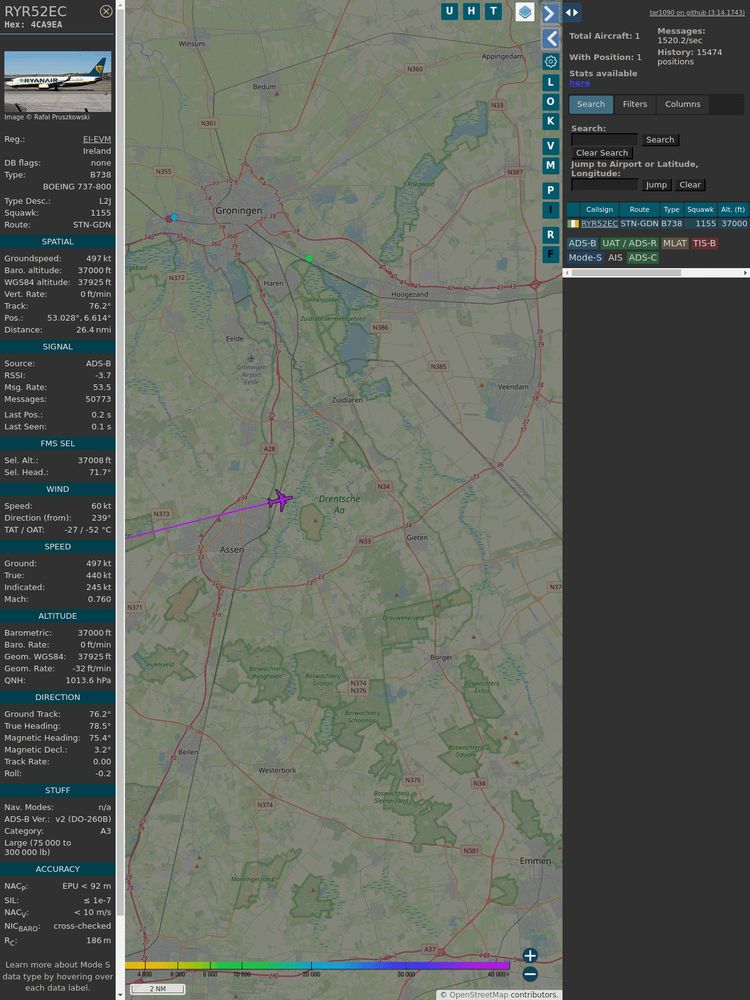Click the FMS SEL section header
750x1000 pixels.
point(57,443)
